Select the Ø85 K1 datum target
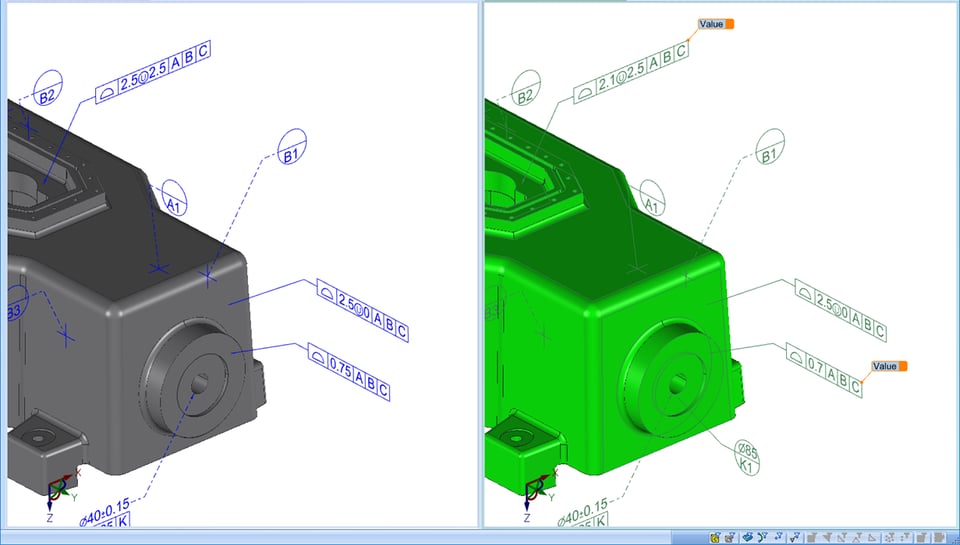Viewport: 960px width, 545px height. pos(746,457)
